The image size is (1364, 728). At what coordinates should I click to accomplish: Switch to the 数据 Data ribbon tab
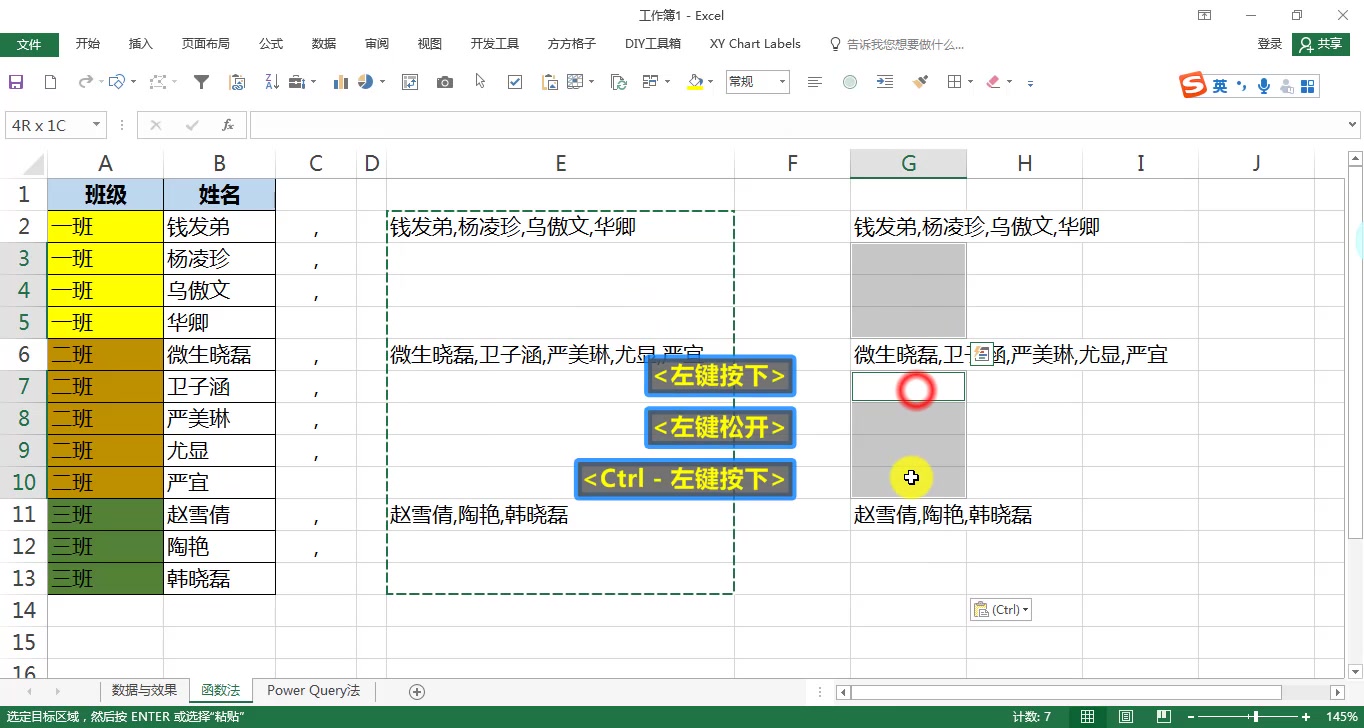[324, 44]
